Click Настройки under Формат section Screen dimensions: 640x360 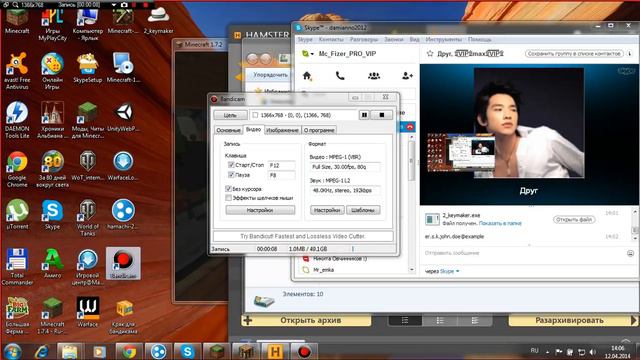(x=327, y=210)
